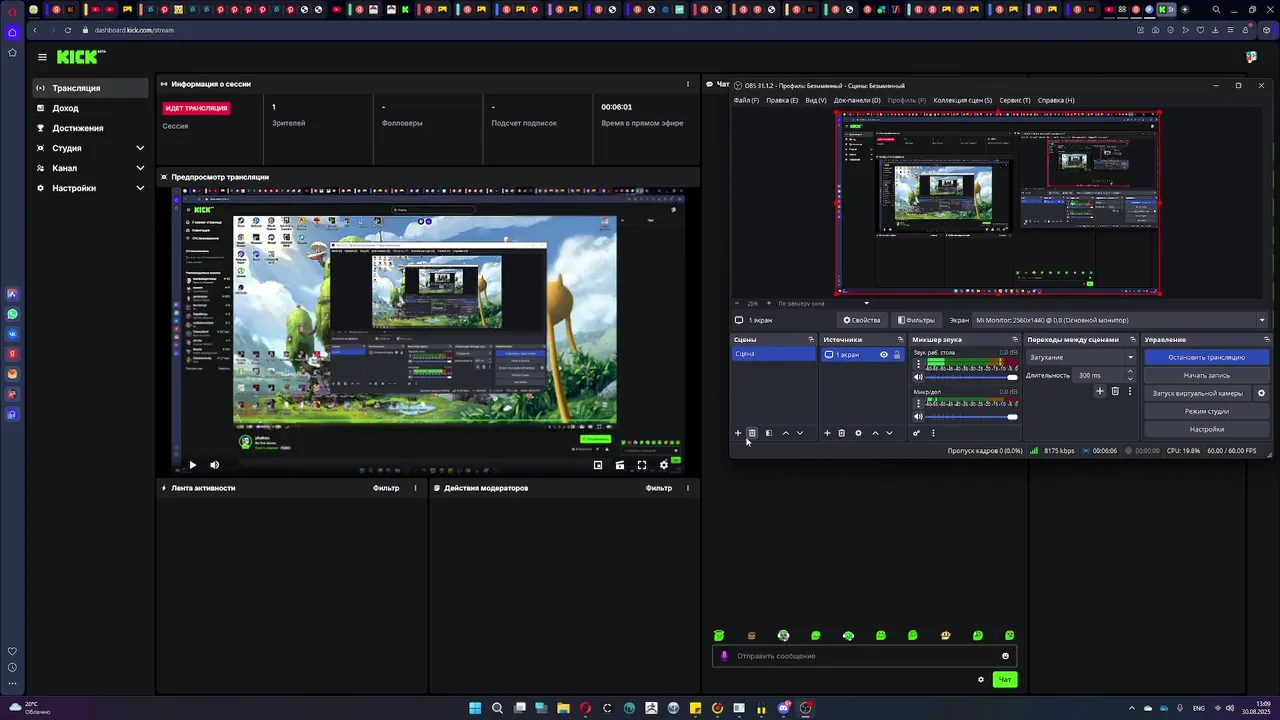Viewport: 1280px width, 720px height.
Task: Adjust Desktop Audio volume slider
Action: point(972,377)
